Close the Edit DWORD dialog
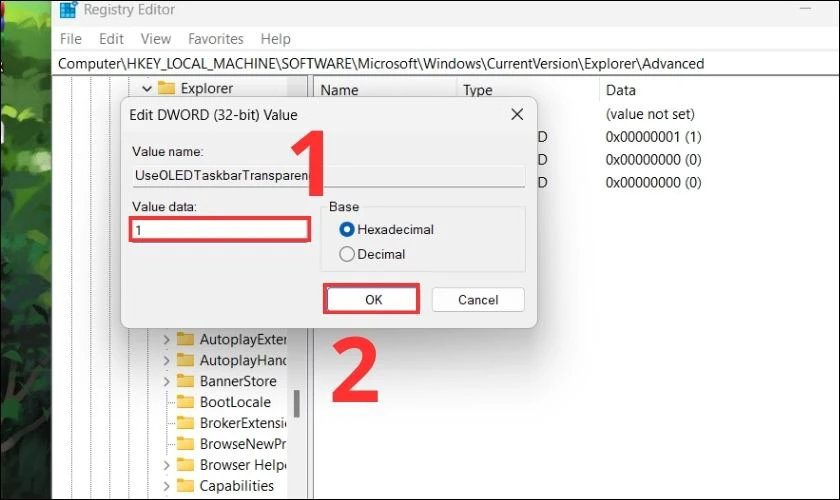The height and width of the screenshot is (500, 840). coord(517,114)
